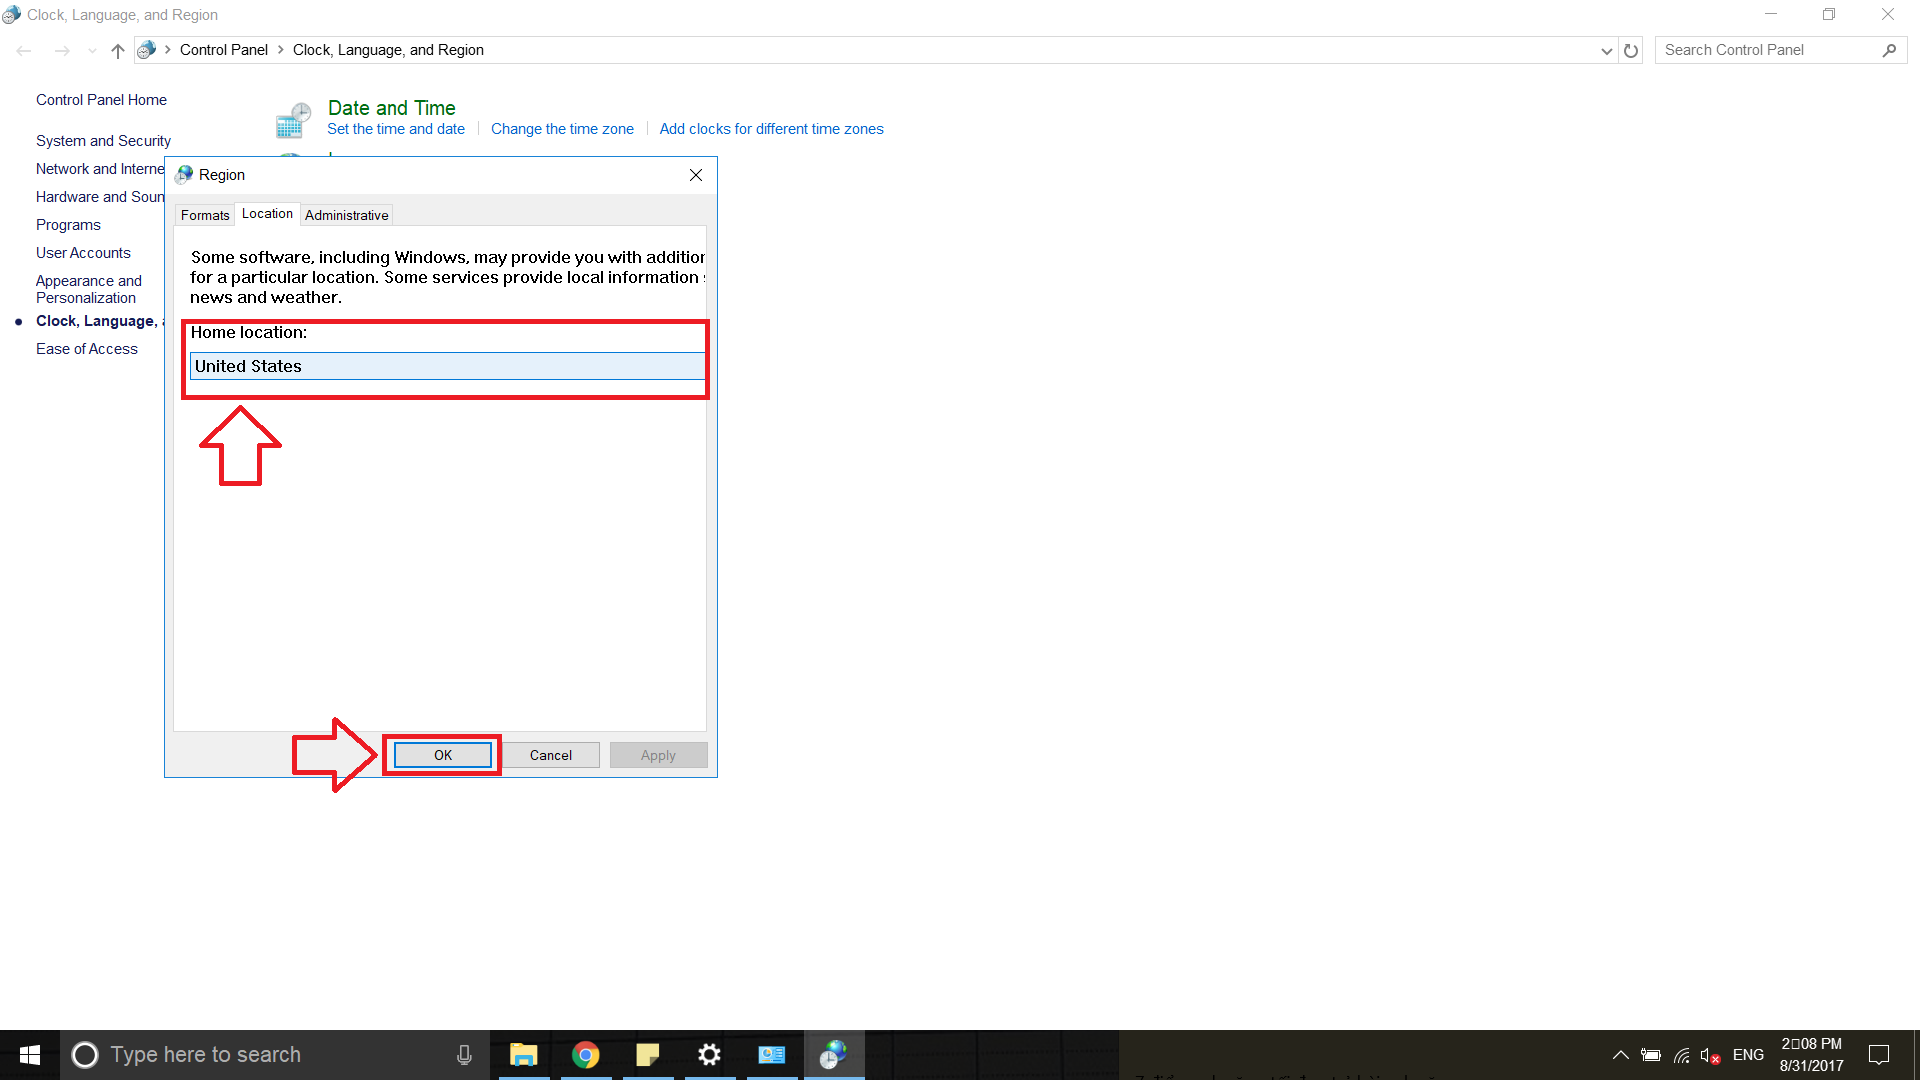
Task: Switch to the Administrative tab
Action: pos(346,215)
